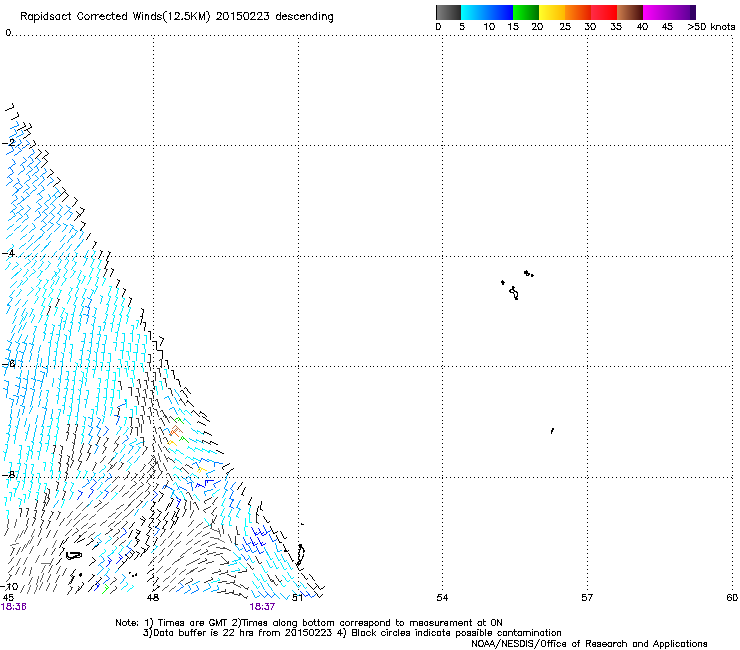Screen dimensions: 740x650
Task: Click the word "descending" in the title
Action: pyautogui.click(x=304, y=17)
